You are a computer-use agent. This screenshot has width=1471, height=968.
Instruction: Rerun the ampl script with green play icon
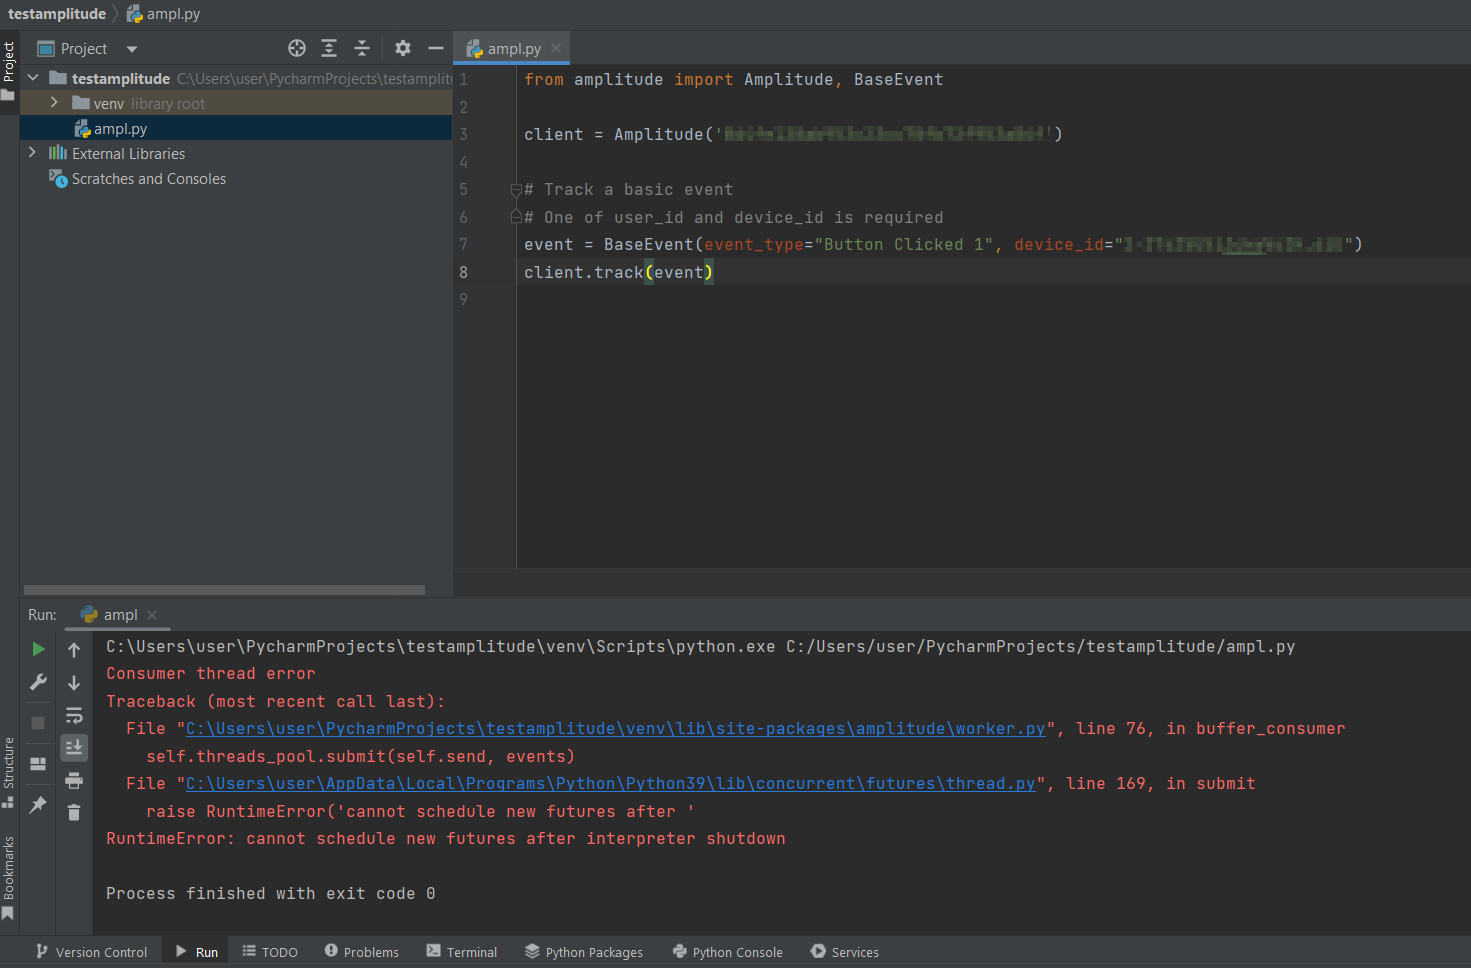(x=38, y=649)
